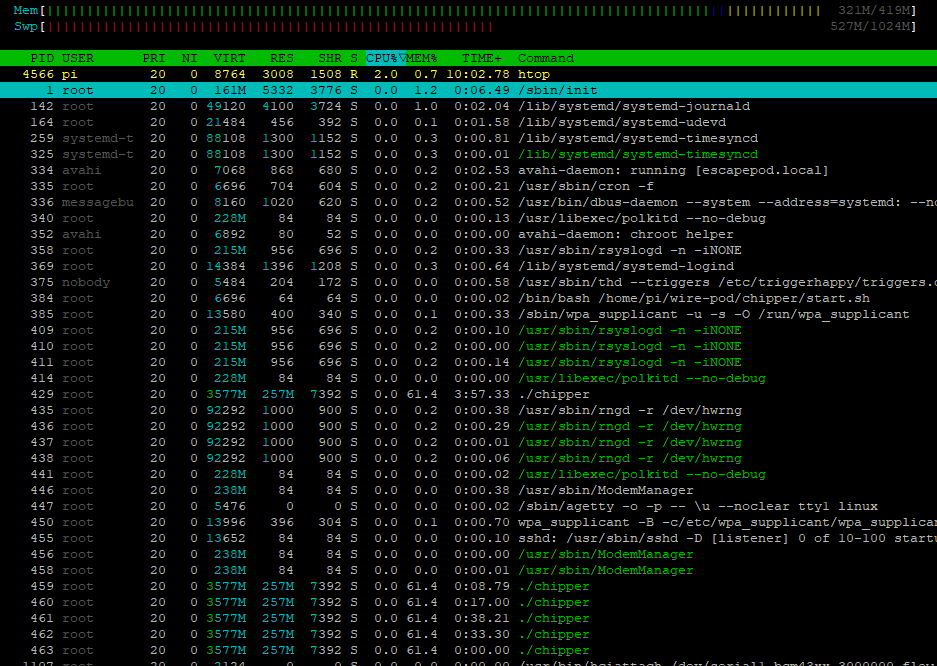
Task: Sort processes by the RES column
Action: 281,57
